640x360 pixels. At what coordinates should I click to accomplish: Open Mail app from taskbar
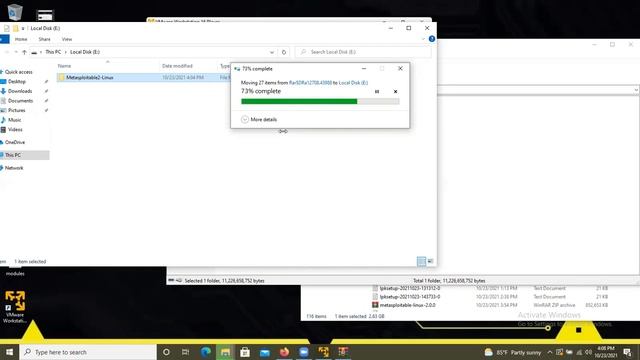click(264, 352)
